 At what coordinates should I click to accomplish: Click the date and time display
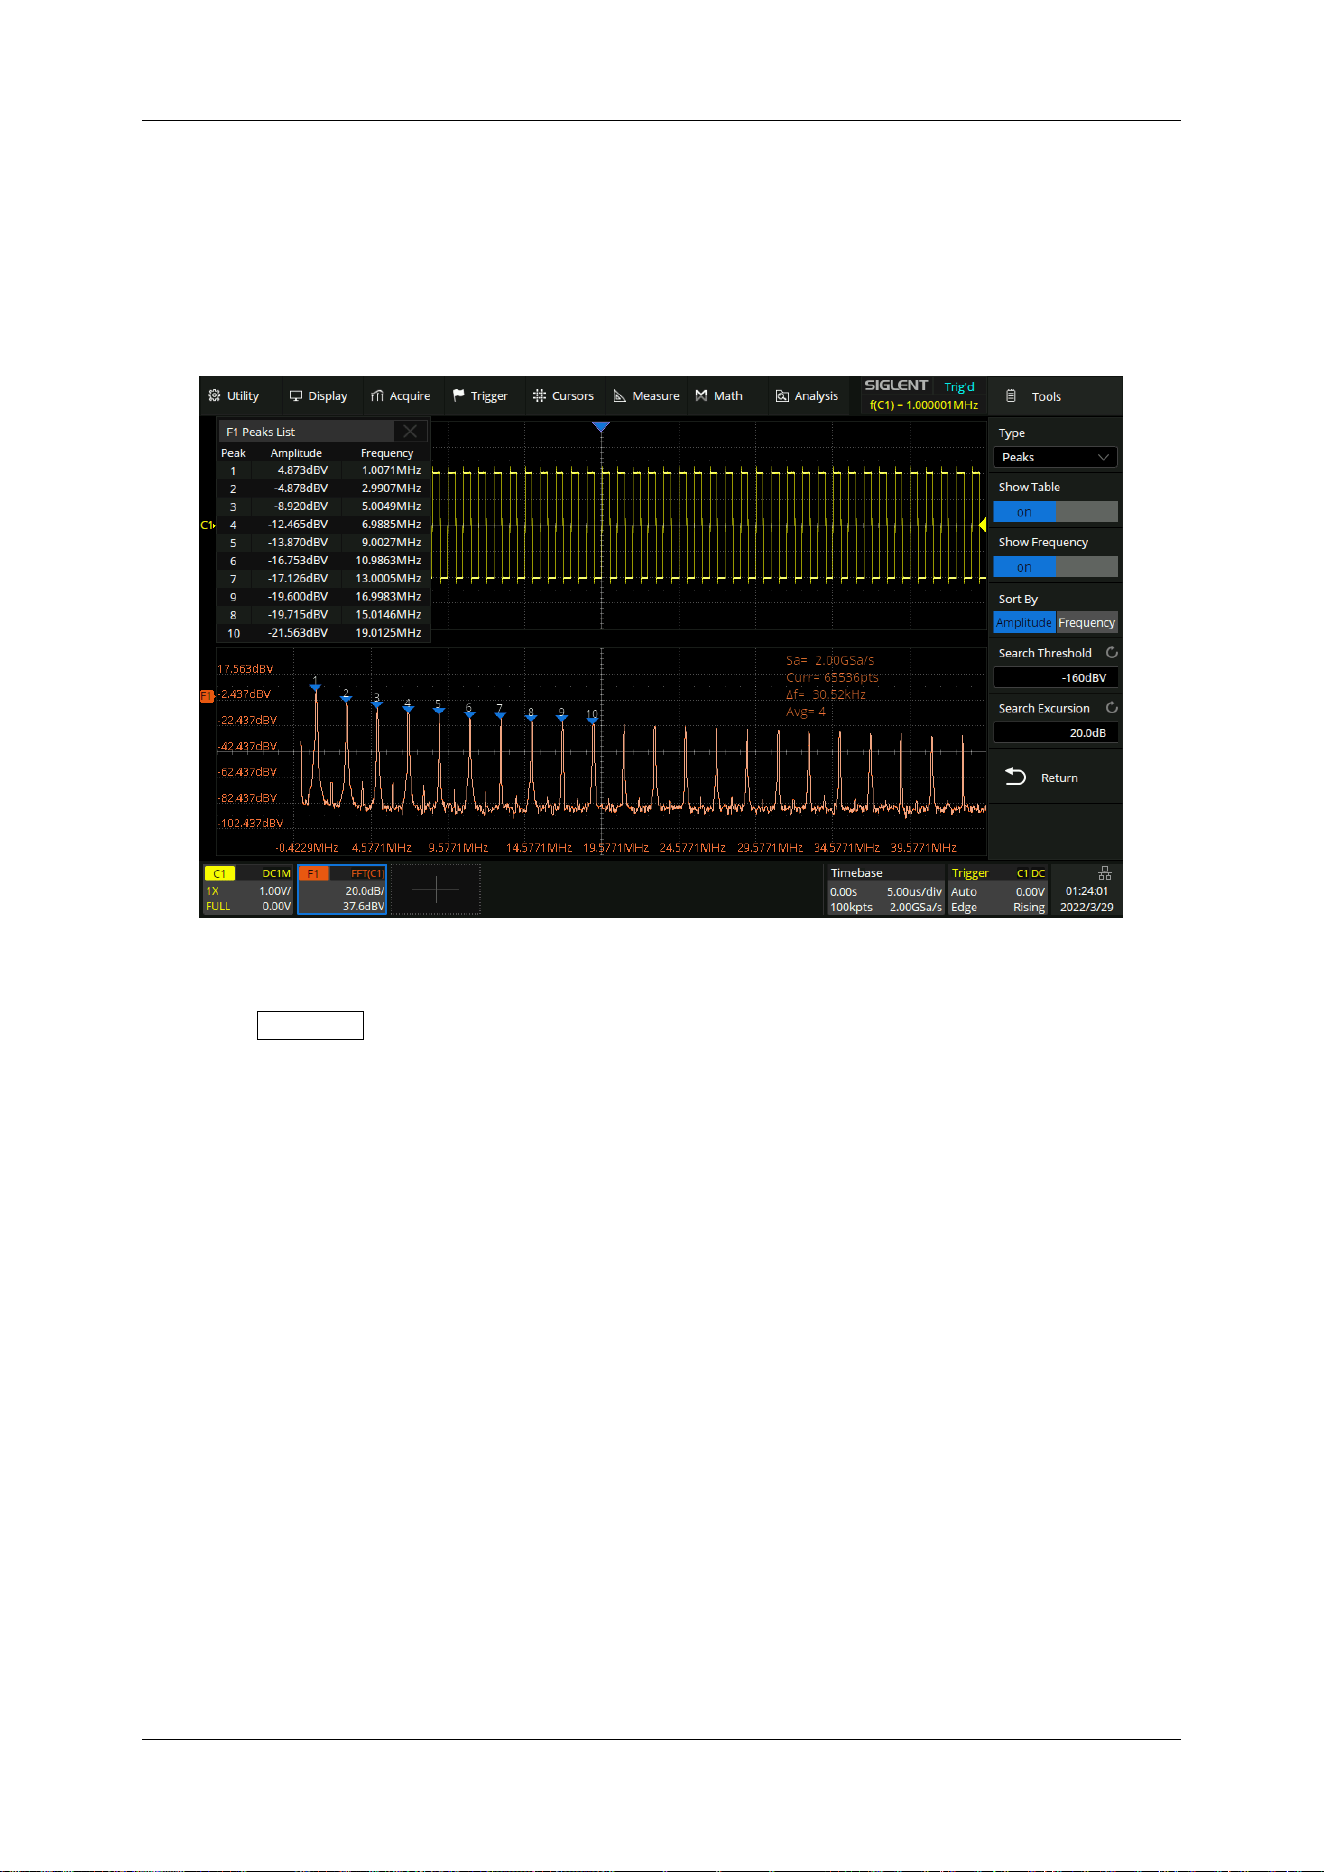click(x=1087, y=899)
